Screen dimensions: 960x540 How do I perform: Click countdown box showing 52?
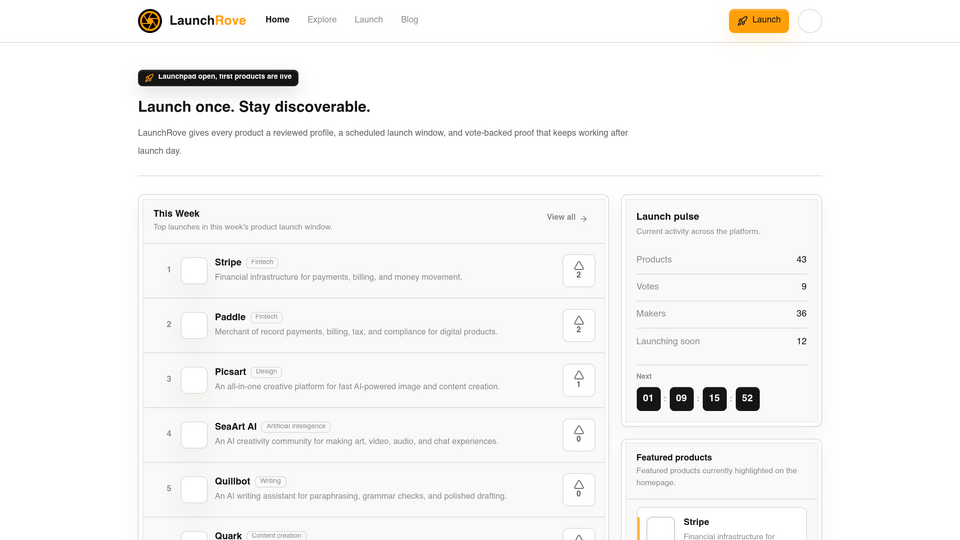click(748, 399)
